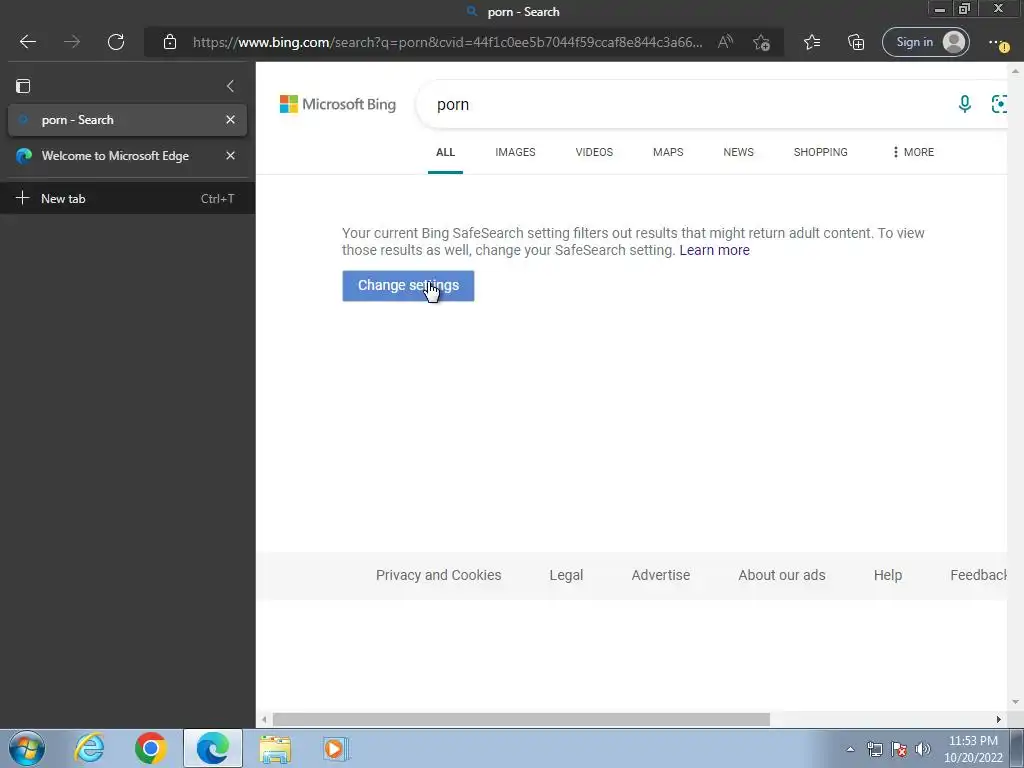Collapse the vertical tabs pane
1024x768 pixels.
click(x=230, y=86)
